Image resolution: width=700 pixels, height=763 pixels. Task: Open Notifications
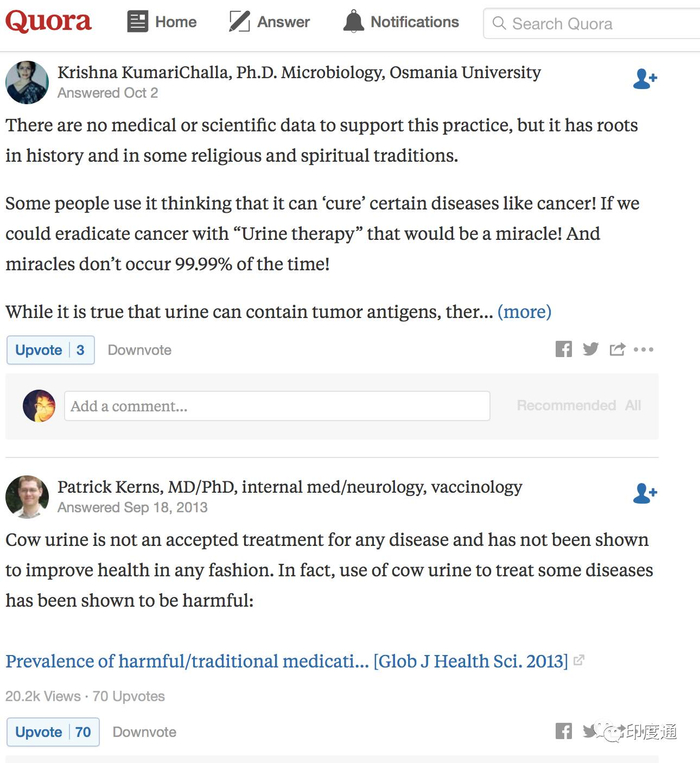coord(401,22)
